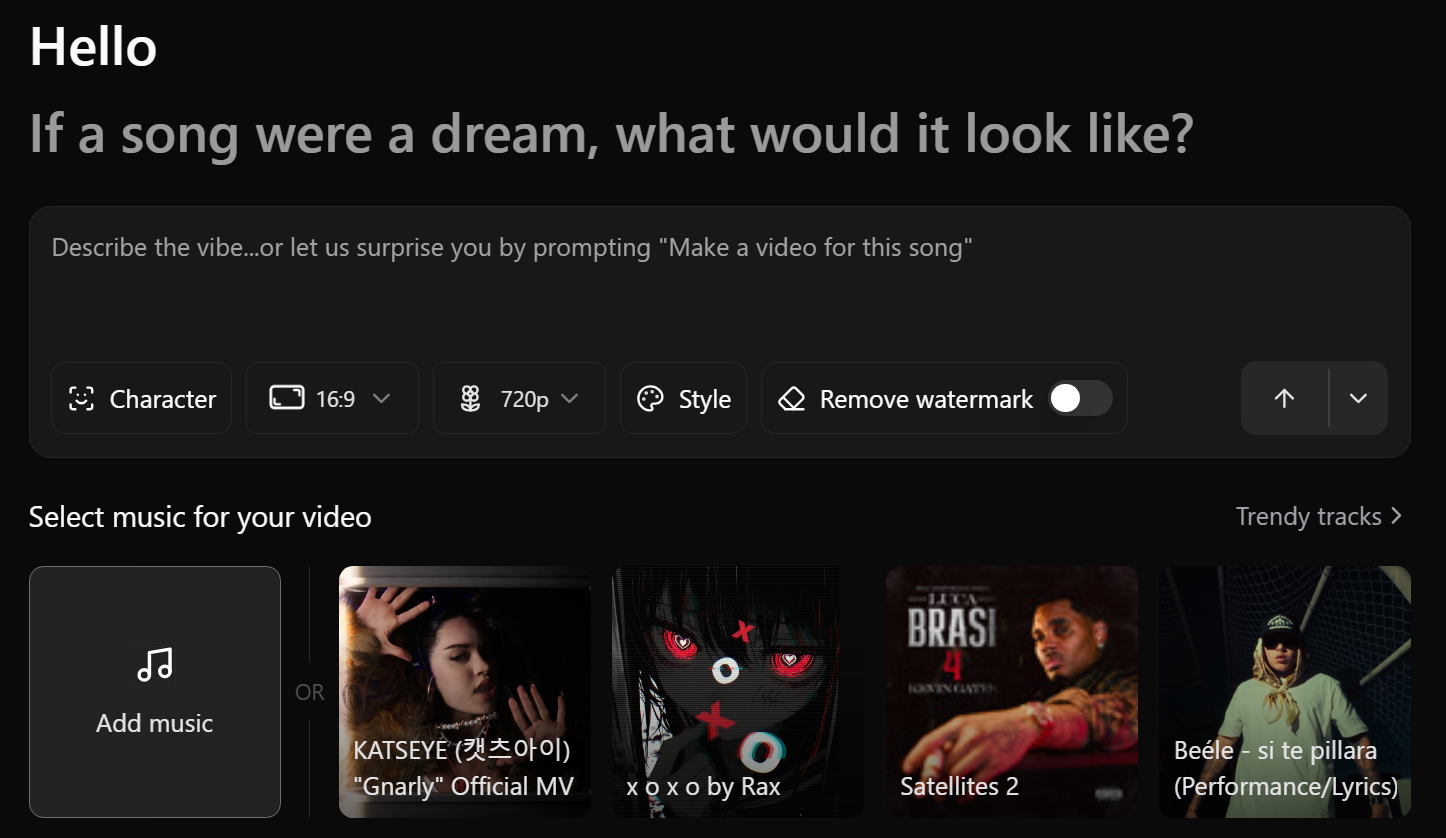Screen dimensions: 1446x838
Task: Expand the 16:9 aspect ratio dropdown
Action: click(x=381, y=398)
